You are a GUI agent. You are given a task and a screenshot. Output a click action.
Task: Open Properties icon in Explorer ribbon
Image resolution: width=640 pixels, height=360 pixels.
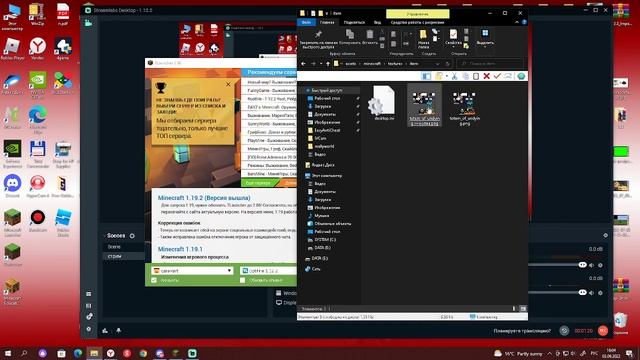click(x=453, y=34)
